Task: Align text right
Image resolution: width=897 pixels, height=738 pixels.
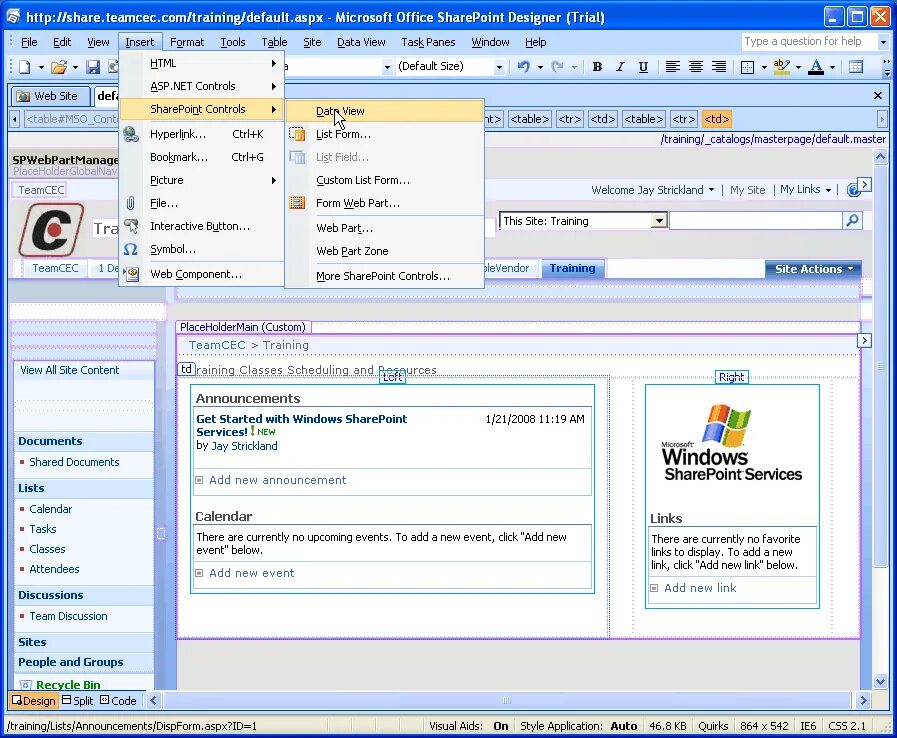Action: (x=719, y=66)
